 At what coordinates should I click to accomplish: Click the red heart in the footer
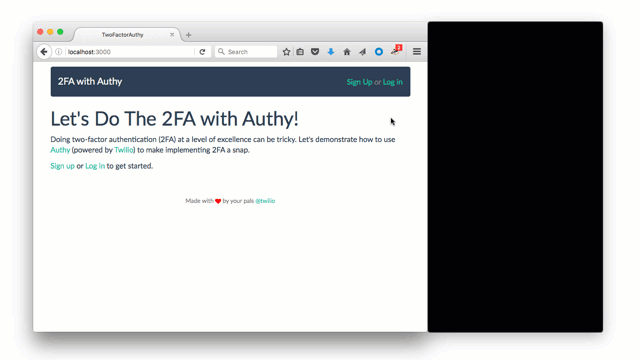pyautogui.click(x=218, y=201)
